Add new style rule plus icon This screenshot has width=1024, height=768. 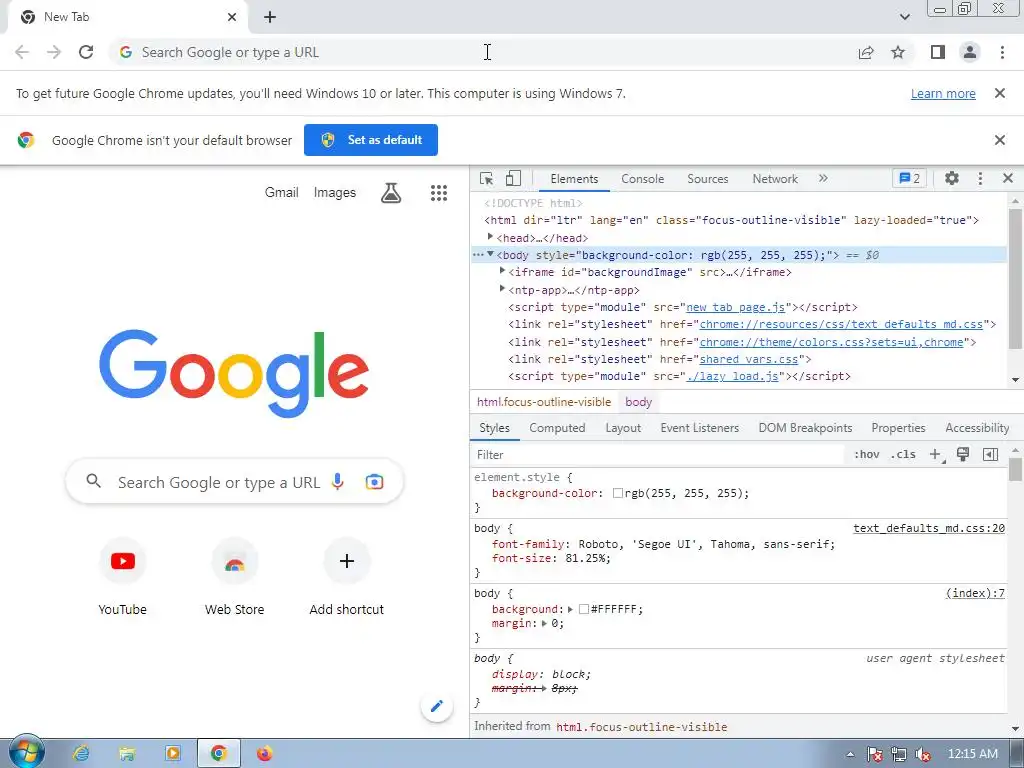pyautogui.click(x=935, y=455)
